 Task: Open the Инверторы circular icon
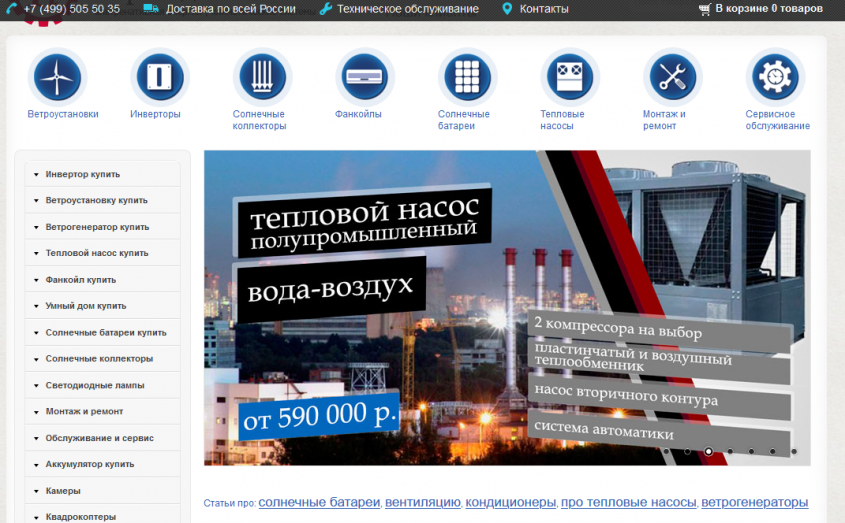(160, 78)
